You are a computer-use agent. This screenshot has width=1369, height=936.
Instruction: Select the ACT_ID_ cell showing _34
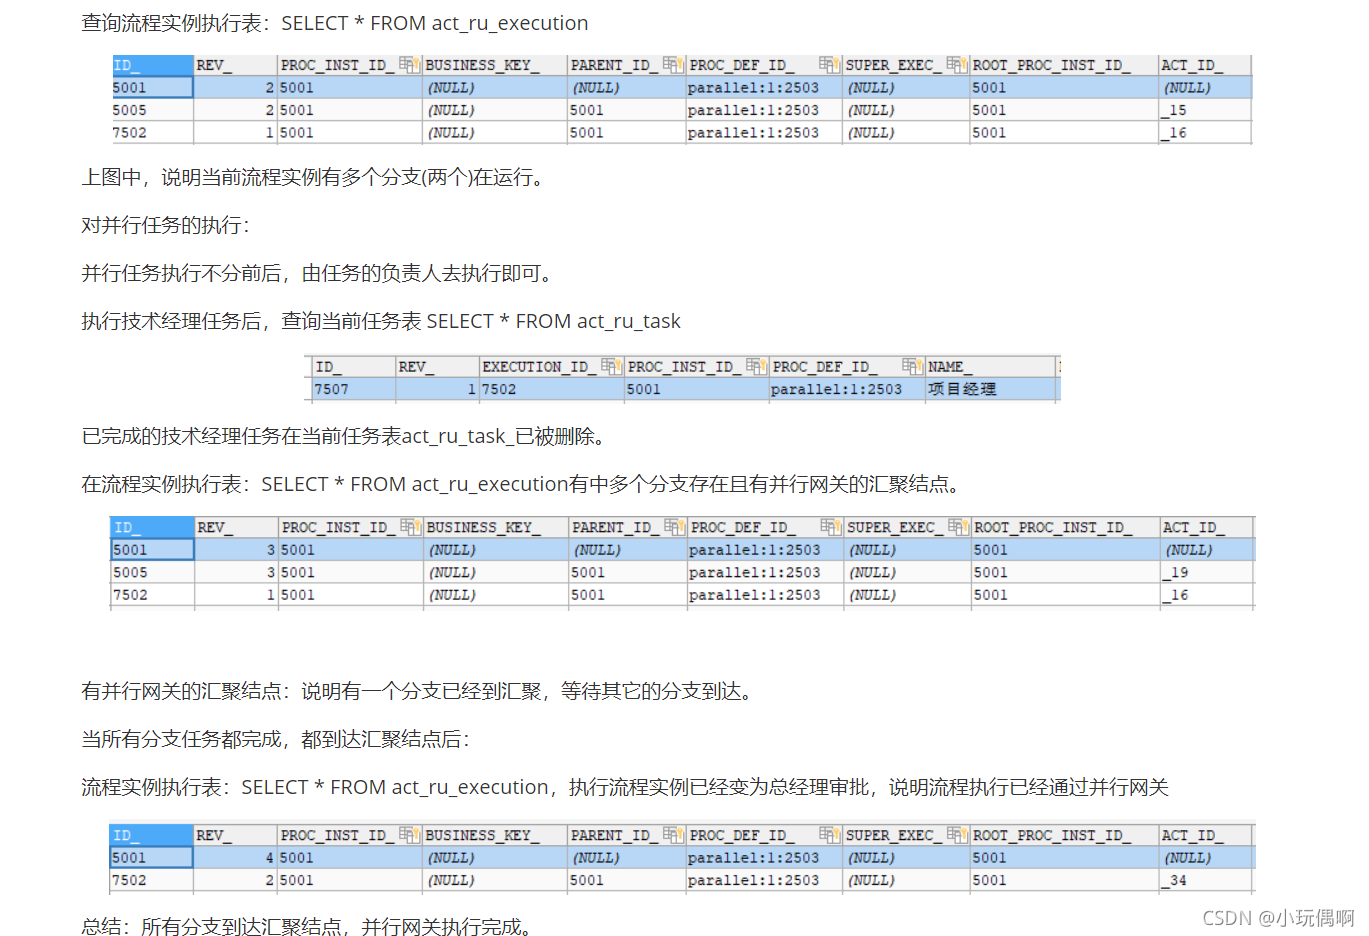pyautogui.click(x=1206, y=881)
